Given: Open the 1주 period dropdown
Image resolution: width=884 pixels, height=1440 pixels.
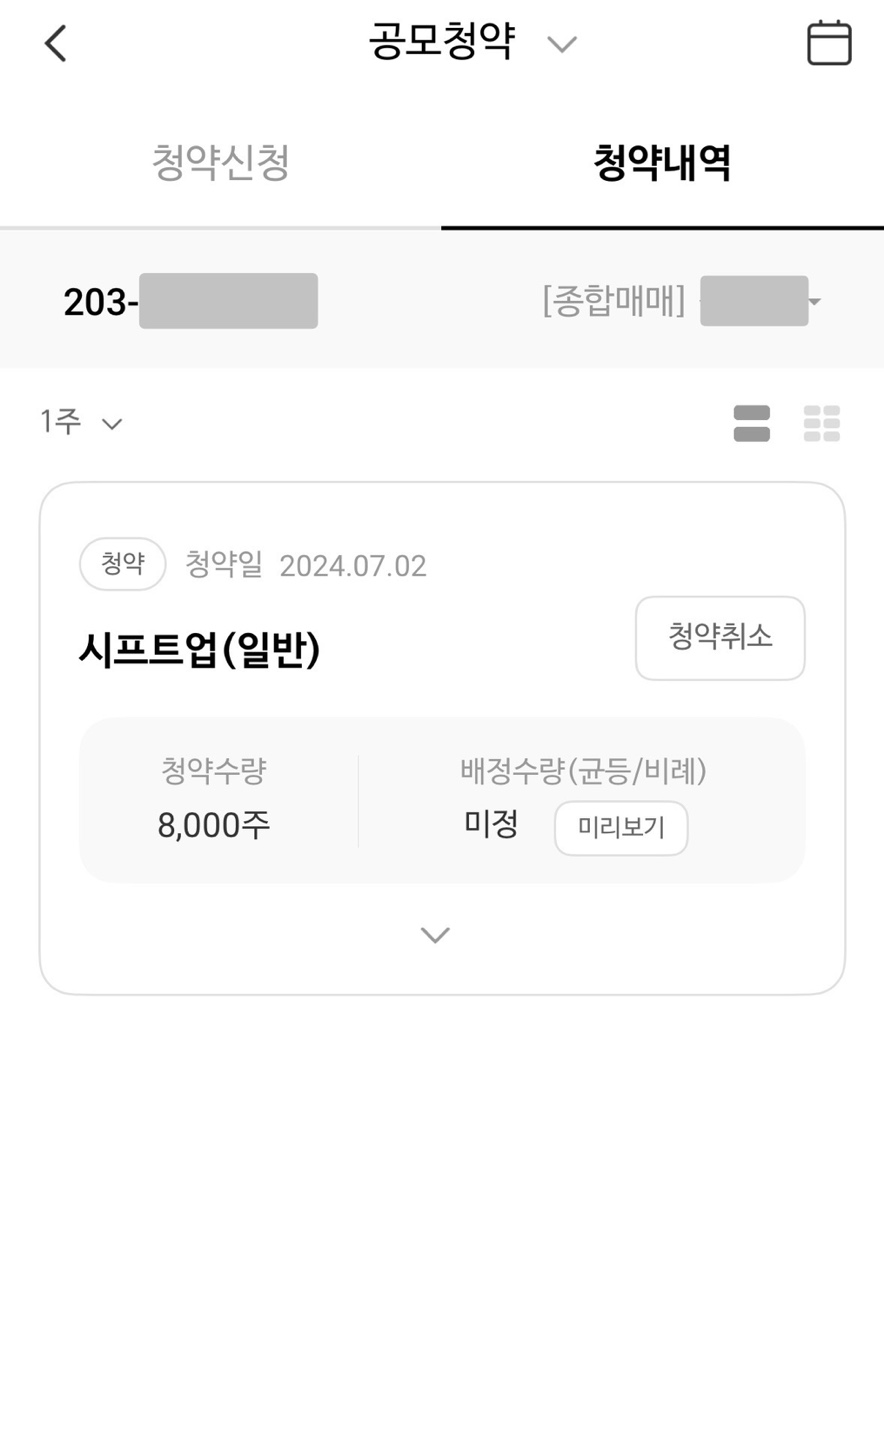Looking at the screenshot, I should coord(81,422).
